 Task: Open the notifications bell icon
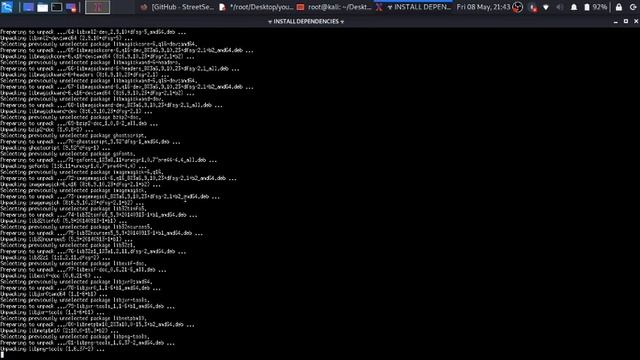(573, 7)
